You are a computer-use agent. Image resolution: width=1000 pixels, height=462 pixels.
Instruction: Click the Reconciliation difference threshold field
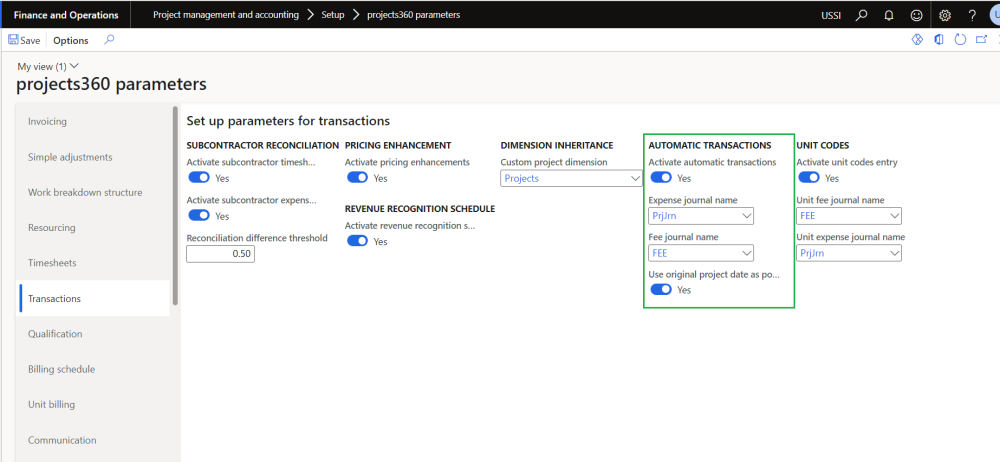click(221, 254)
